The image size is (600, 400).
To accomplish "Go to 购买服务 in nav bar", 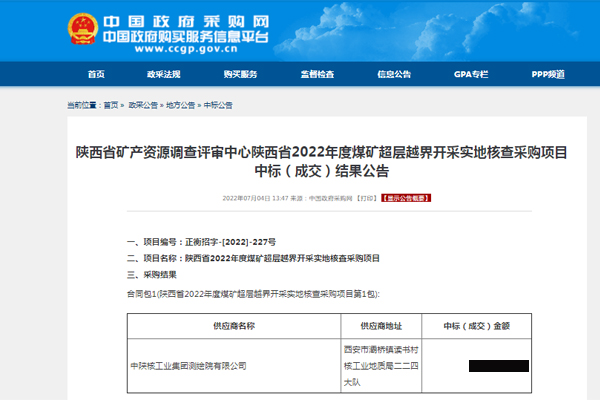I will (x=240, y=75).
